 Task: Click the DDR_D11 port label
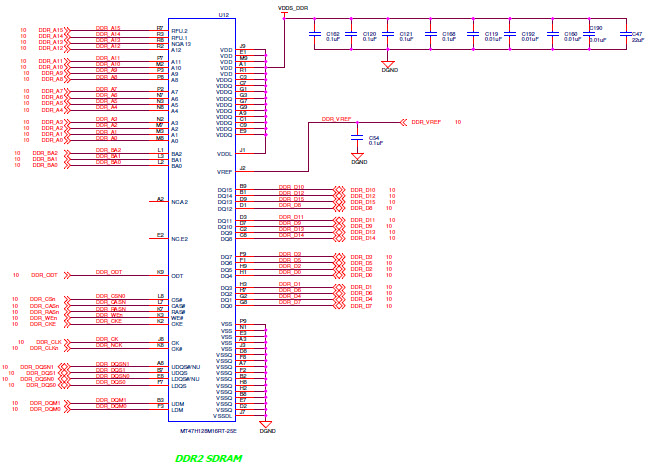click(363, 220)
